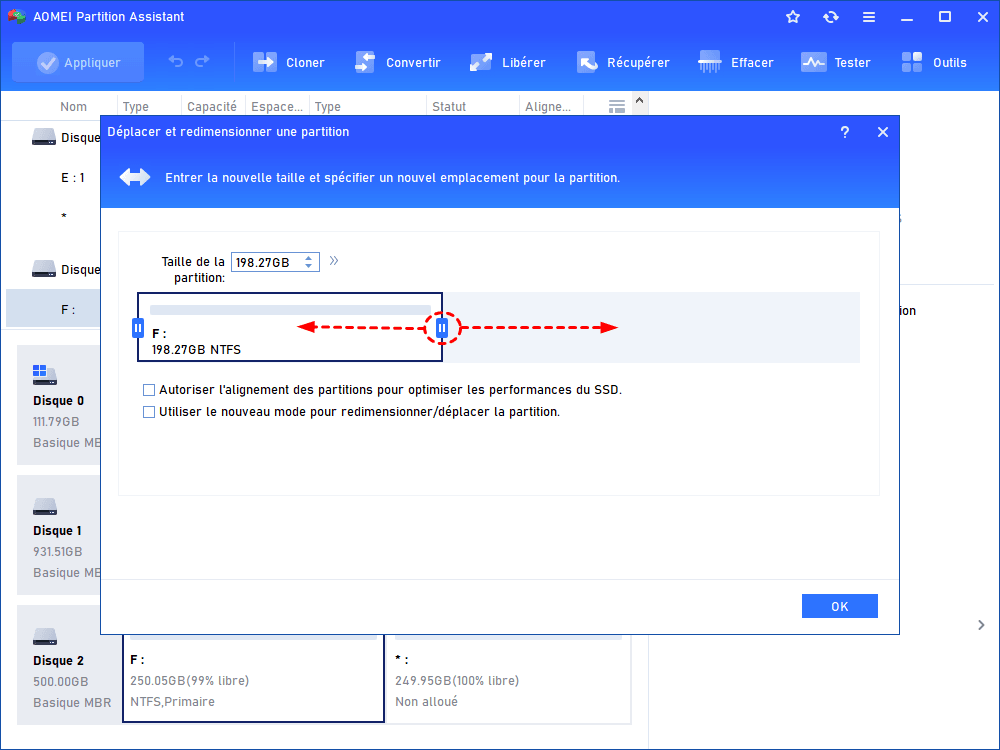Image resolution: width=1000 pixels, height=750 pixels.
Task: Expand advanced size options double chevron
Action: [x=334, y=261]
